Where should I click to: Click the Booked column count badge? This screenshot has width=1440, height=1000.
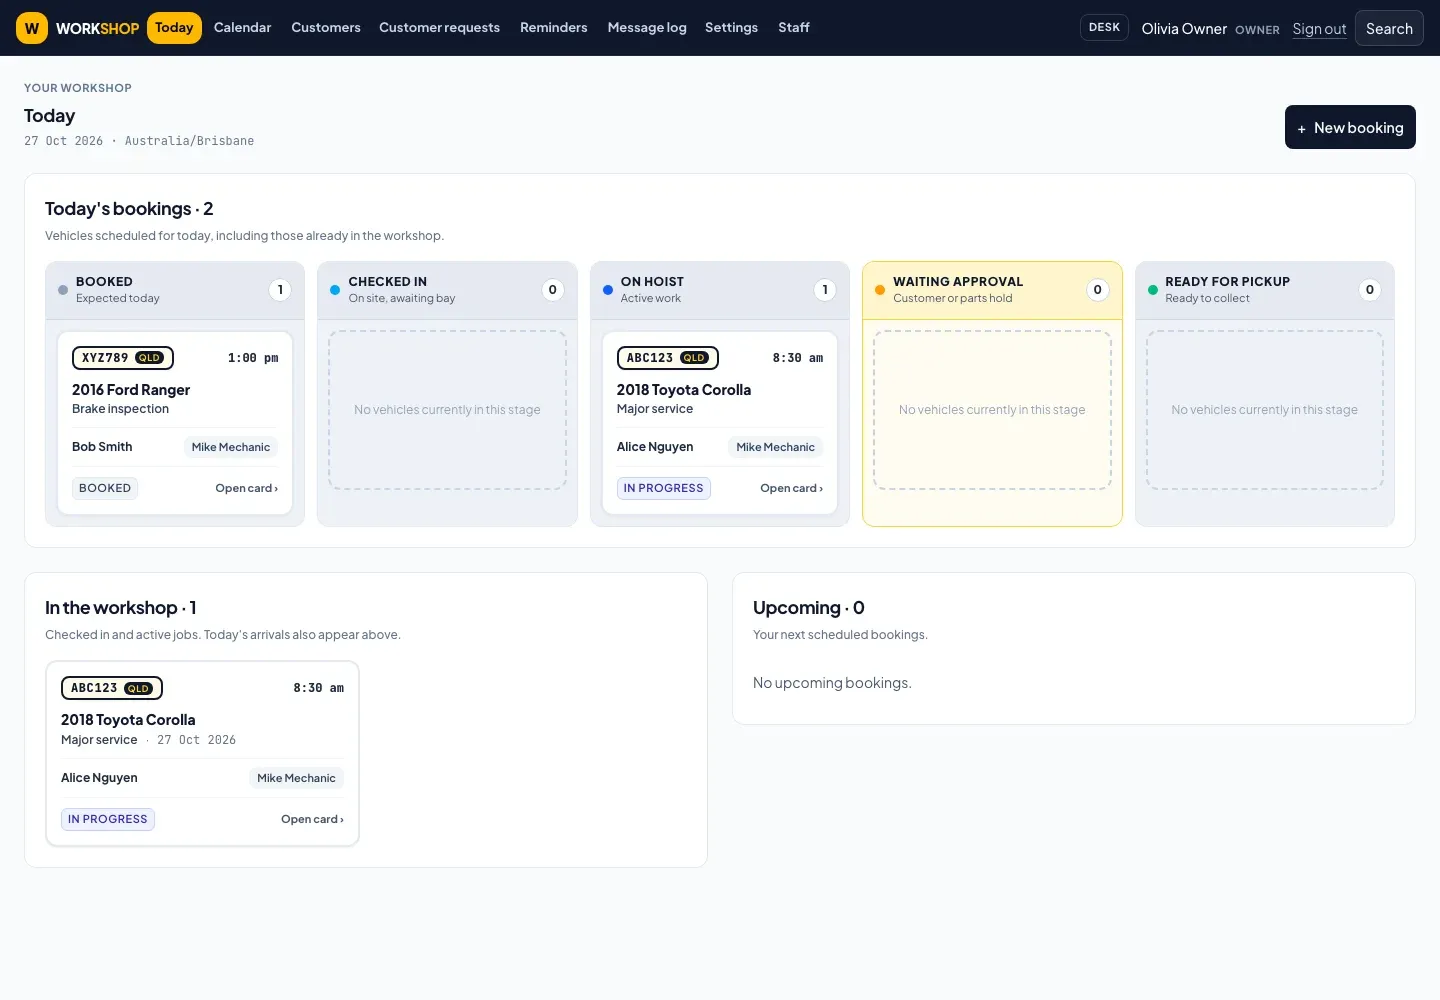(280, 290)
